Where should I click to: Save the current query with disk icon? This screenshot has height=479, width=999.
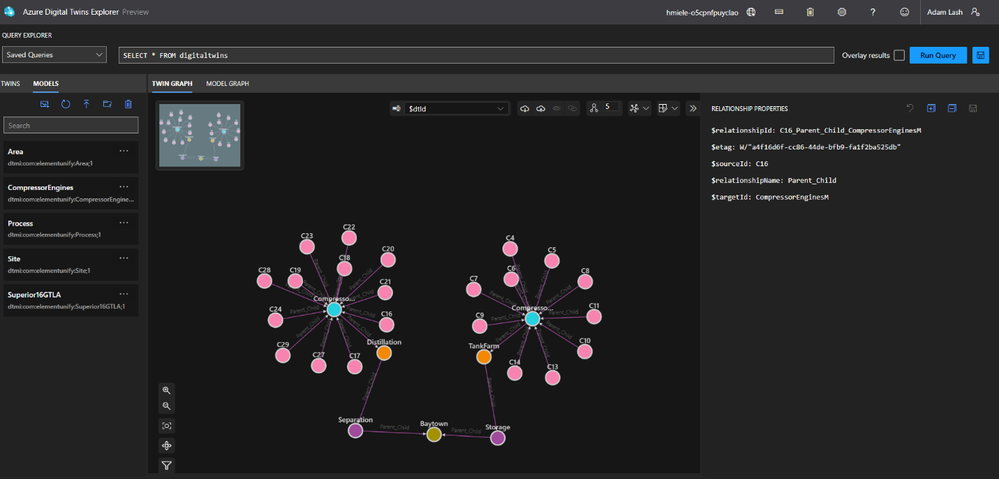[979, 55]
